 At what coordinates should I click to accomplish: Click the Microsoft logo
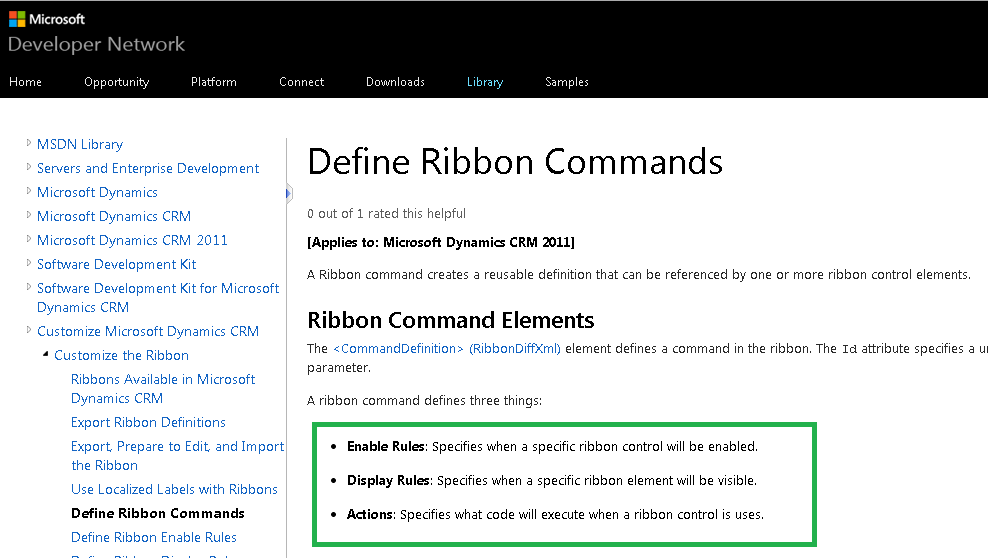pos(47,19)
